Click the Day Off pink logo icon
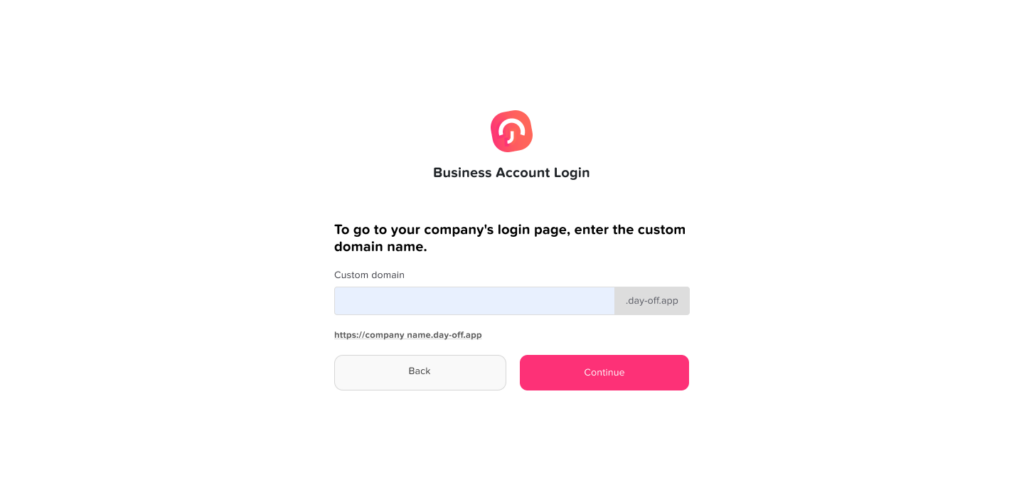This screenshot has height=500, width=1024. pyautogui.click(x=511, y=131)
